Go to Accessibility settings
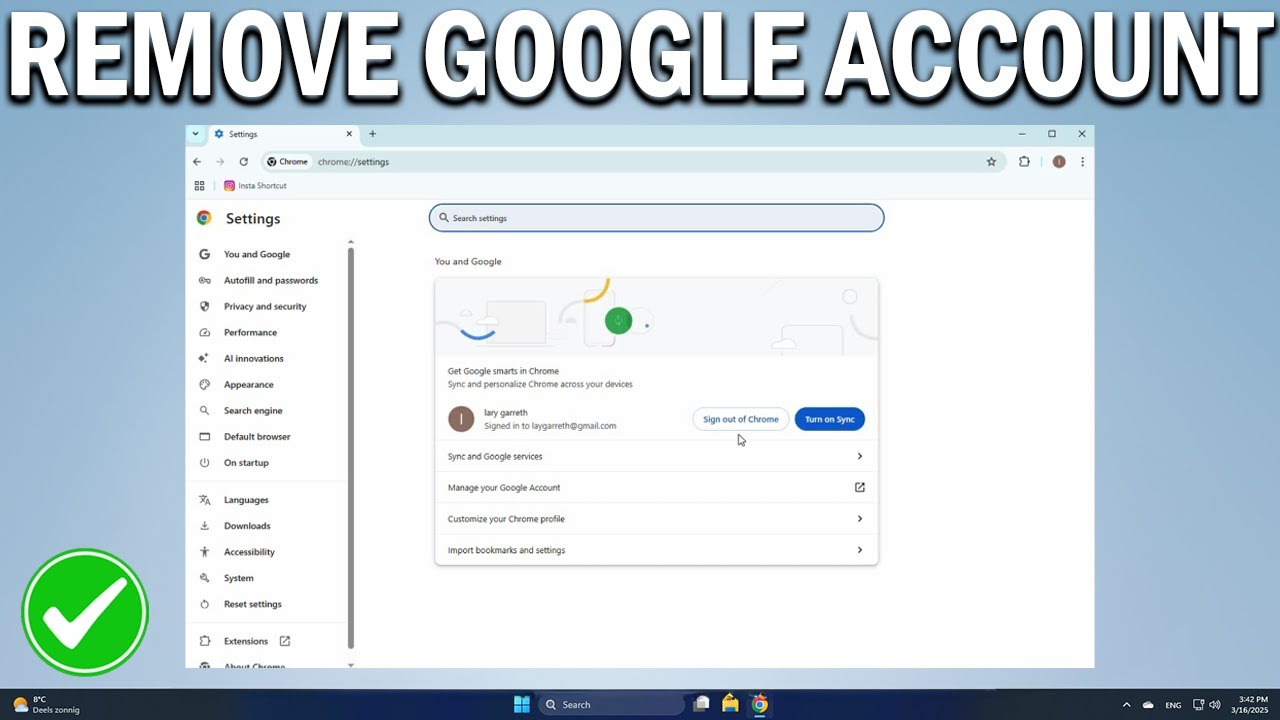Image resolution: width=1280 pixels, height=720 pixels. (x=249, y=552)
